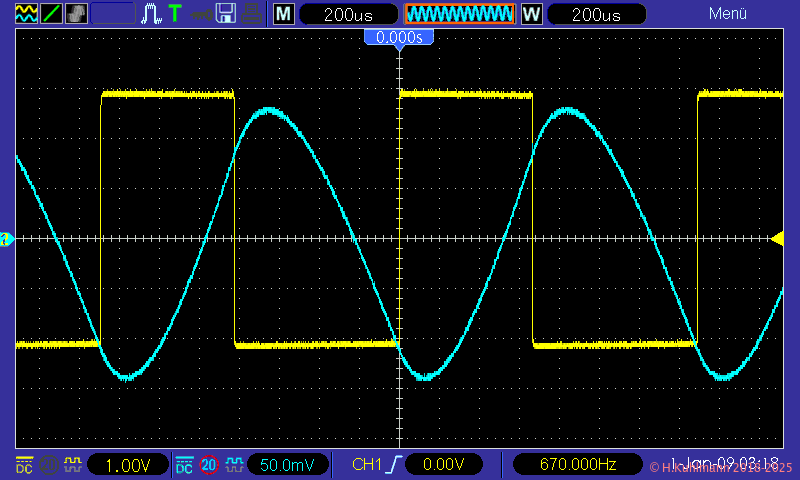Click the 0.000s horizontal trigger position marker
The width and height of the screenshot is (800, 480).
pyautogui.click(x=399, y=37)
